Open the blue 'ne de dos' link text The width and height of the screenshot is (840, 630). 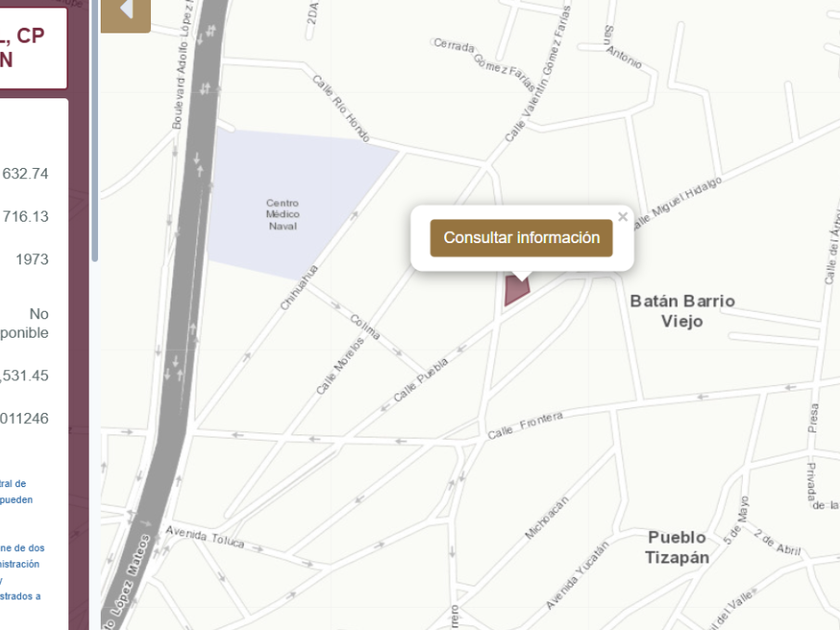point(22,548)
